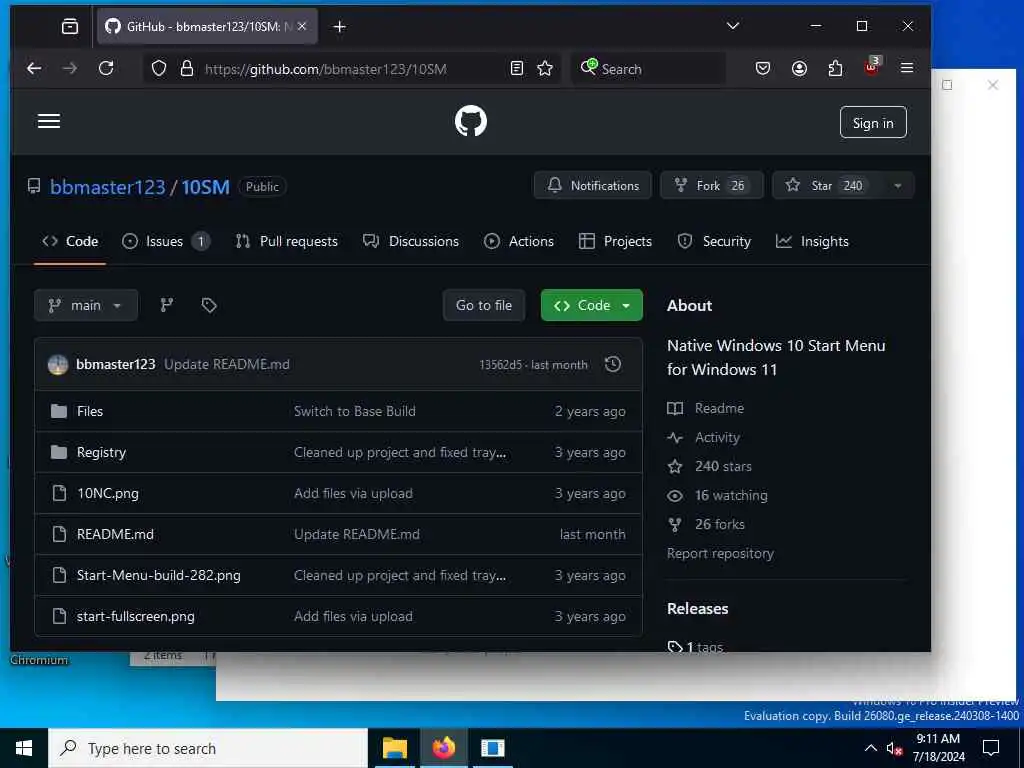This screenshot has height=768, width=1024.
Task: Go to the Discussions tab
Action: [411, 242]
